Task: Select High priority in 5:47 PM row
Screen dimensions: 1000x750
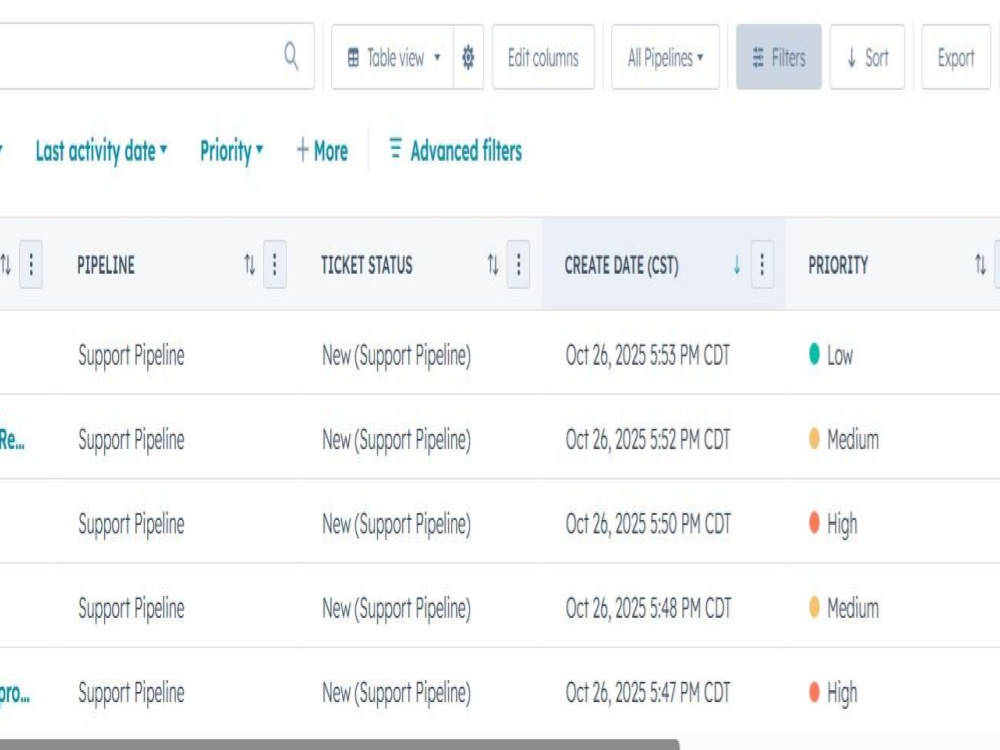Action: 832,692
